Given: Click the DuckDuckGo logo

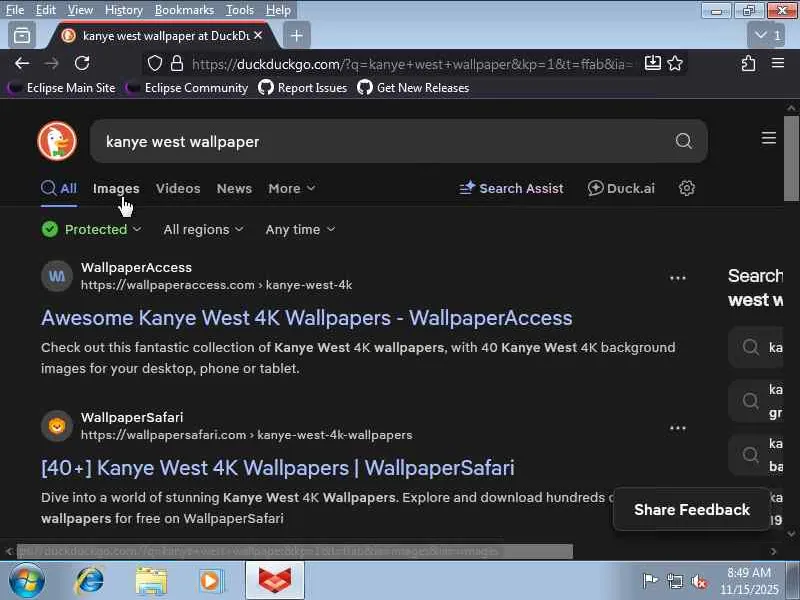Looking at the screenshot, I should (x=57, y=141).
